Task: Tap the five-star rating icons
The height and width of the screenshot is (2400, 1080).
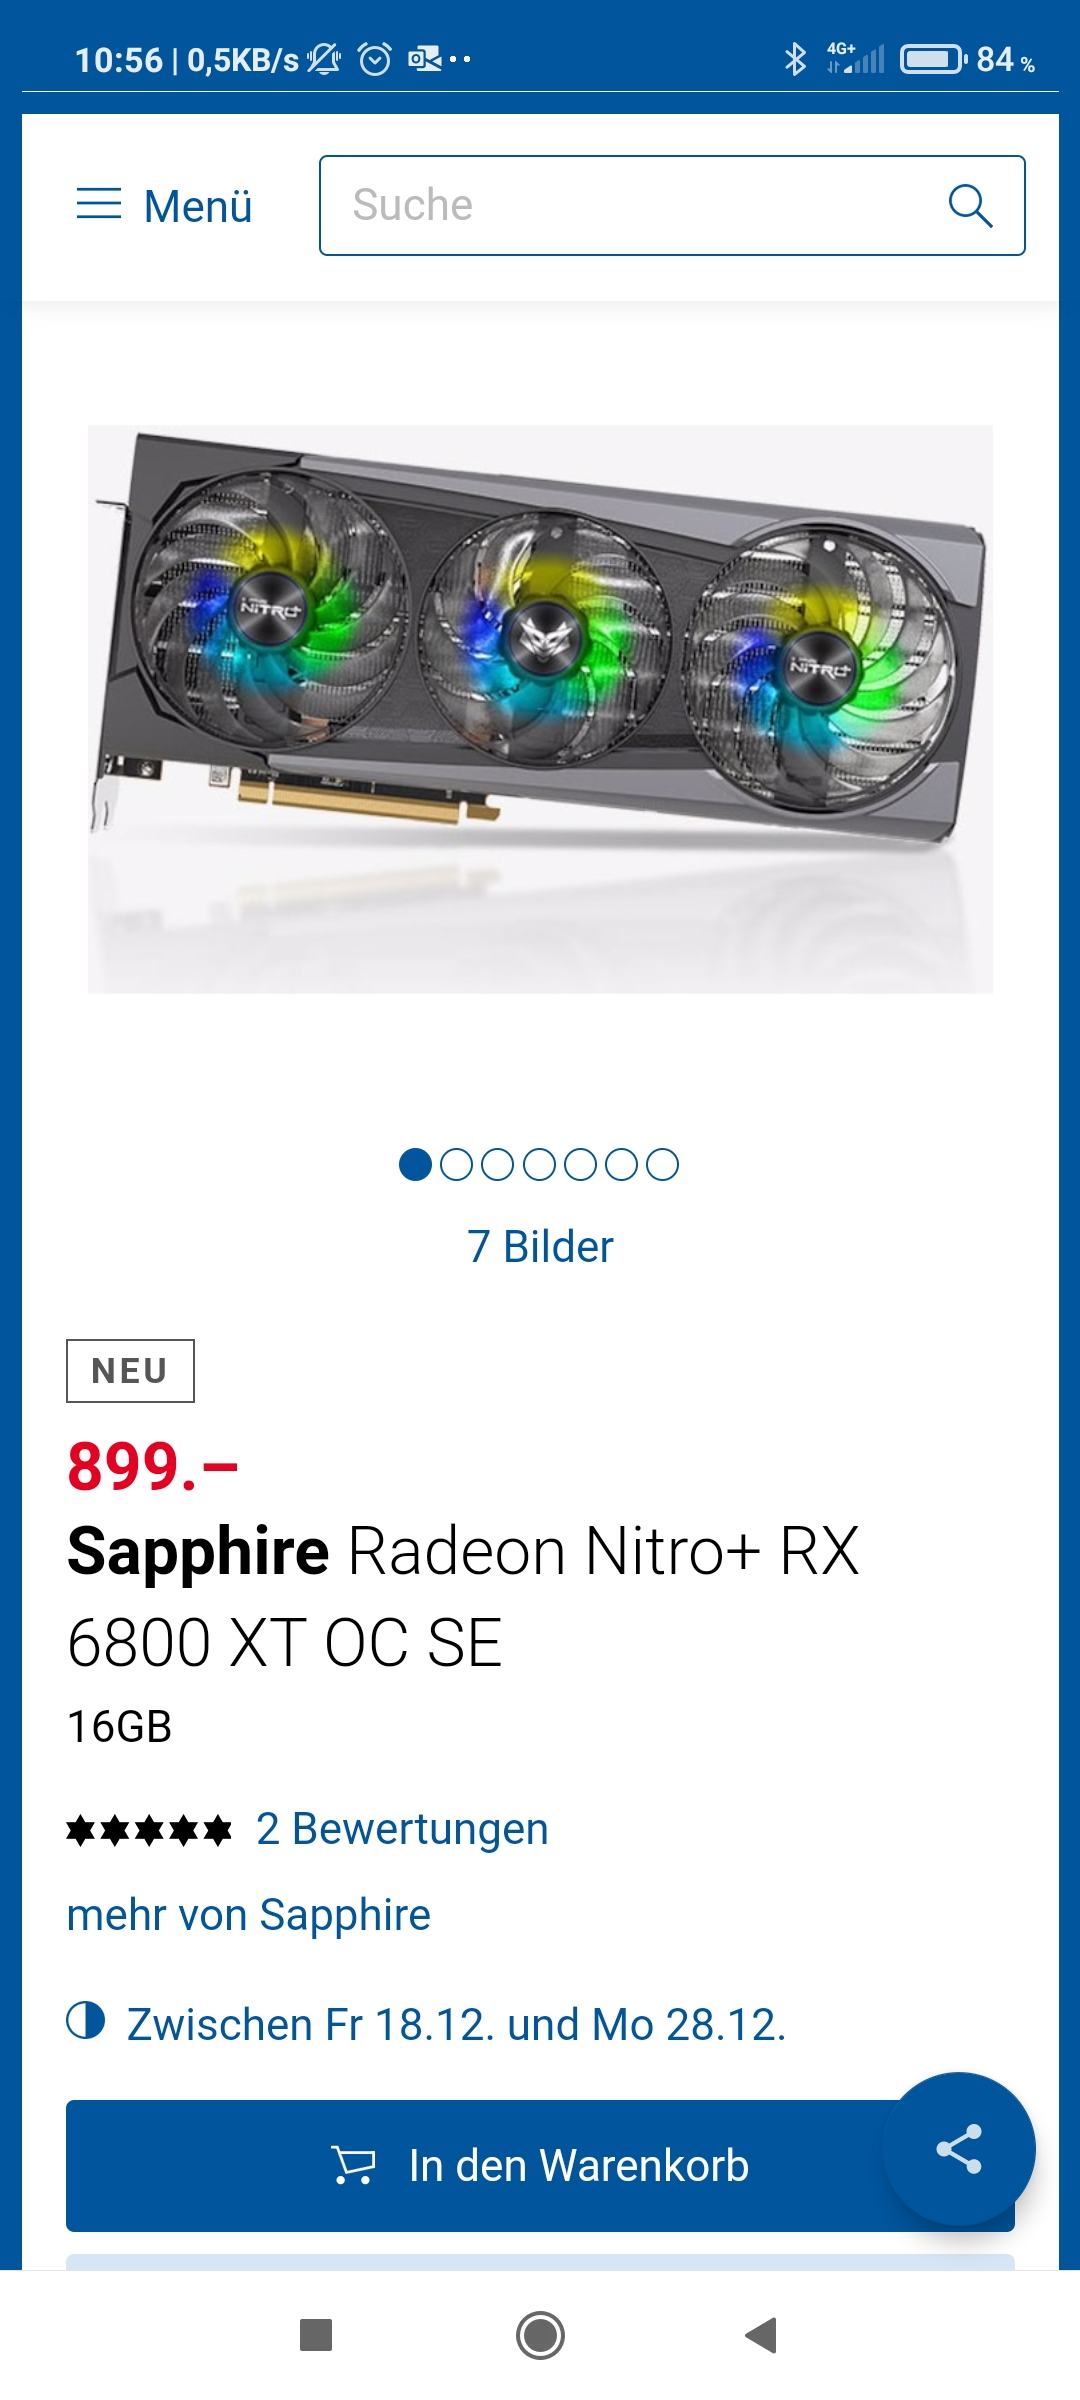Action: click(x=149, y=1830)
